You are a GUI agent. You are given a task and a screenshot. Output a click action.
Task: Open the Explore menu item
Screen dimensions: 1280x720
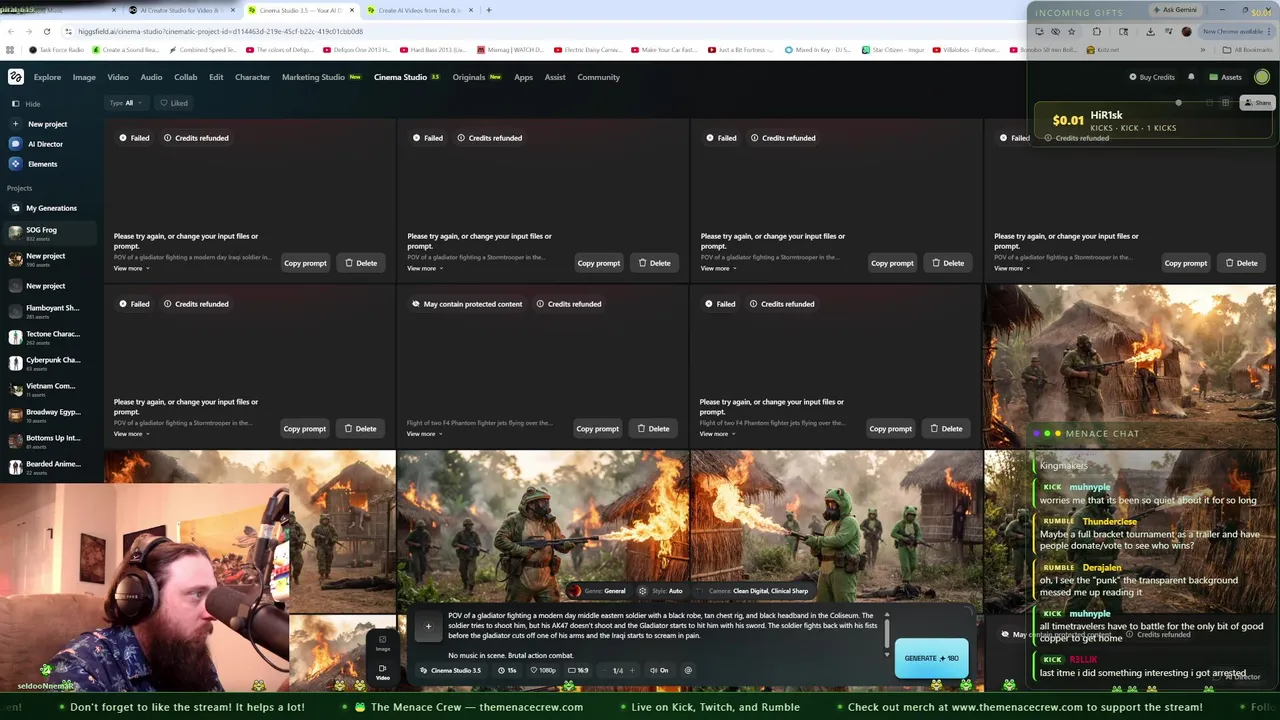tap(47, 77)
